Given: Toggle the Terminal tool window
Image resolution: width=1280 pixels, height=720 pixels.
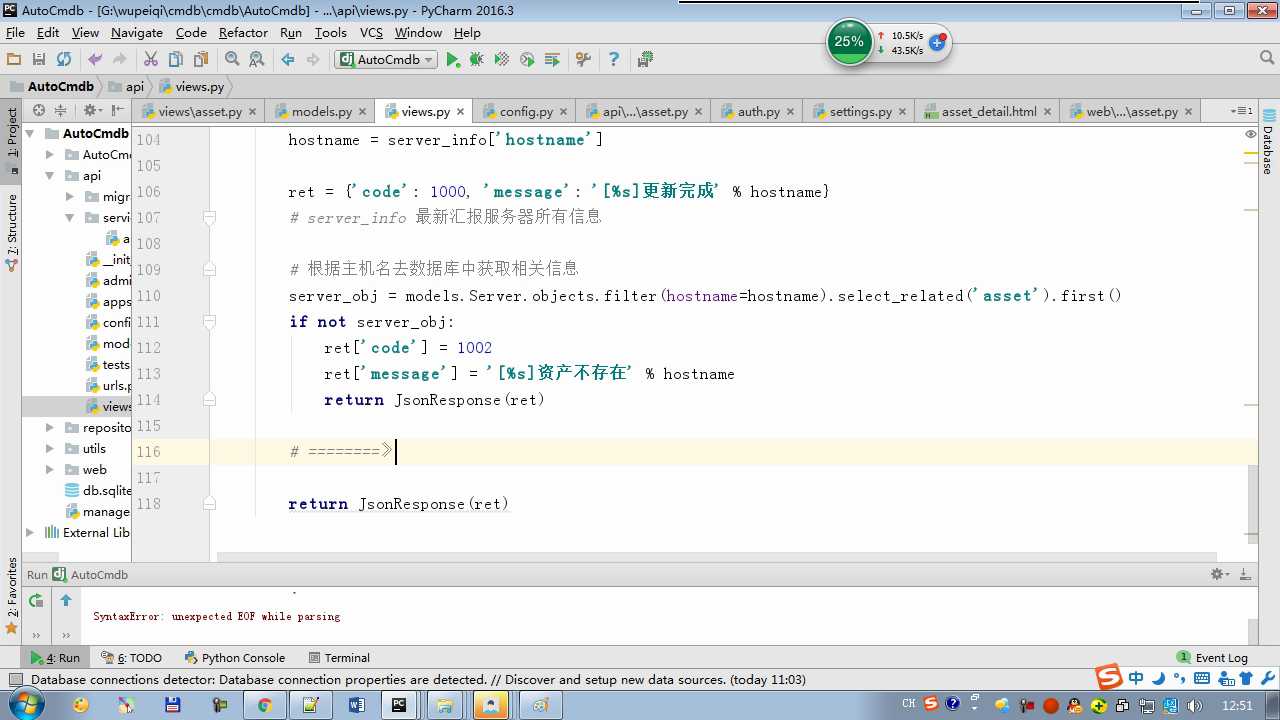Looking at the screenshot, I should click(339, 657).
